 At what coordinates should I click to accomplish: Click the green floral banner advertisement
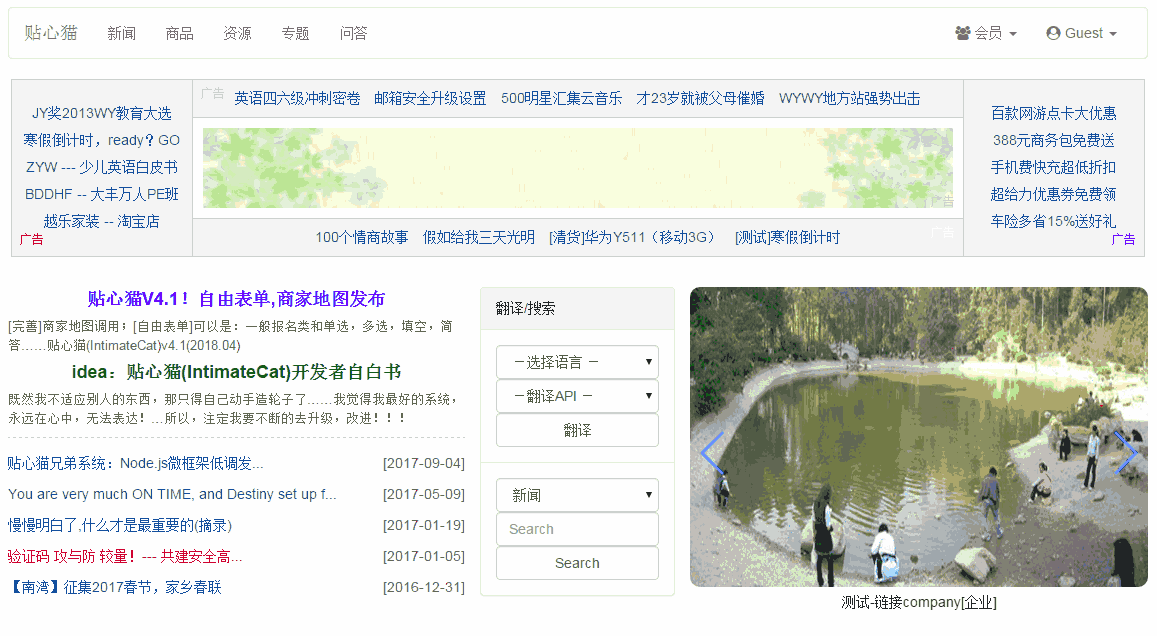(x=577, y=167)
